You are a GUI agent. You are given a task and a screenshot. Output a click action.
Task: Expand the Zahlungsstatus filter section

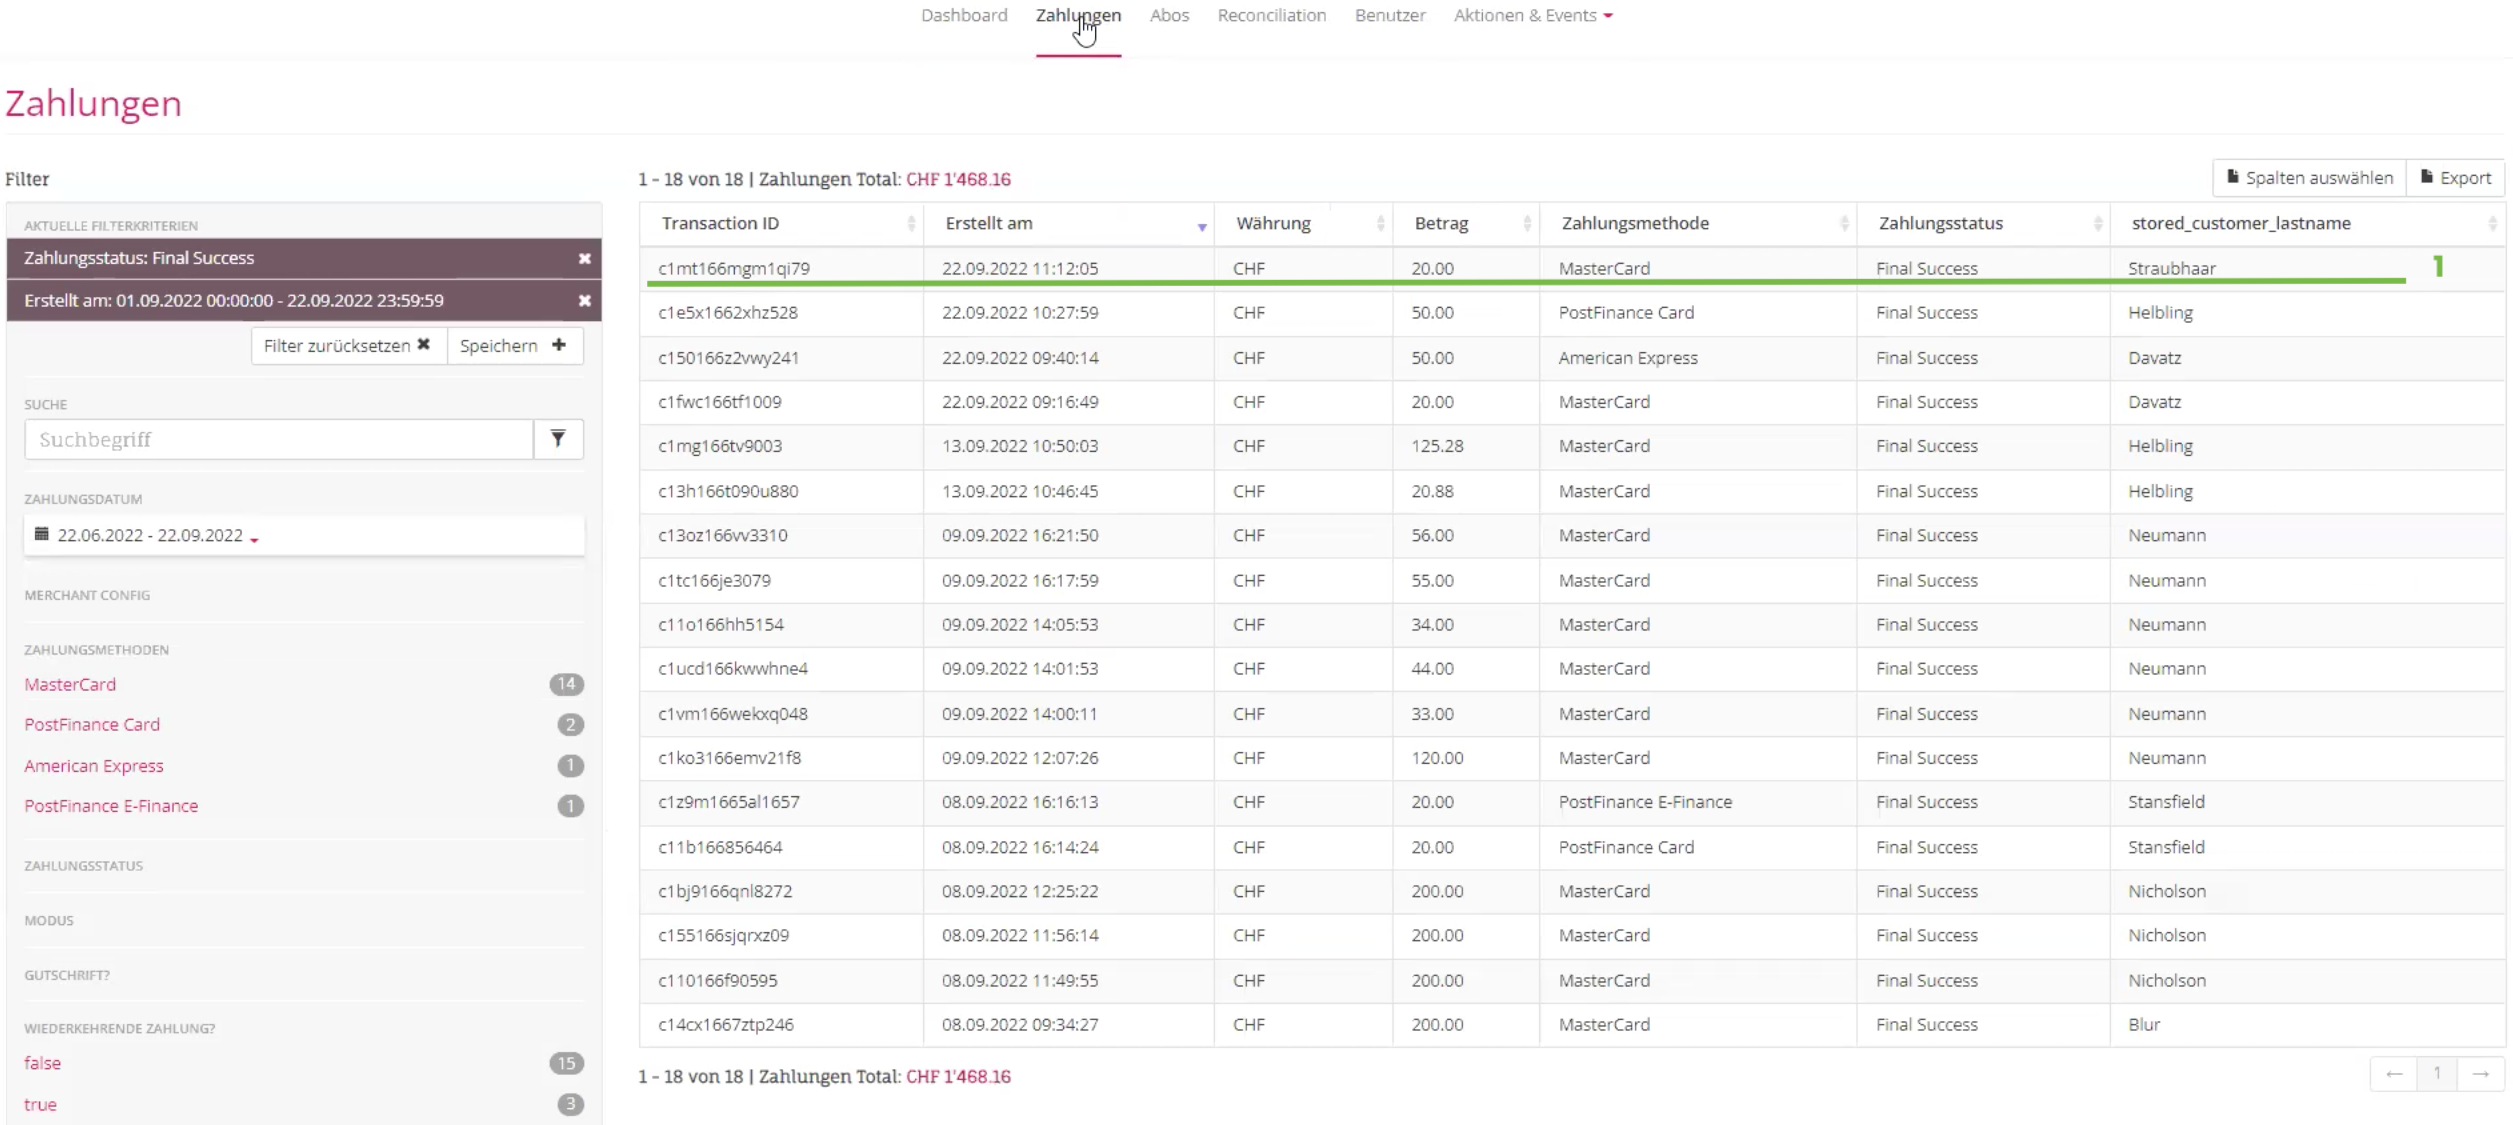[x=84, y=866]
